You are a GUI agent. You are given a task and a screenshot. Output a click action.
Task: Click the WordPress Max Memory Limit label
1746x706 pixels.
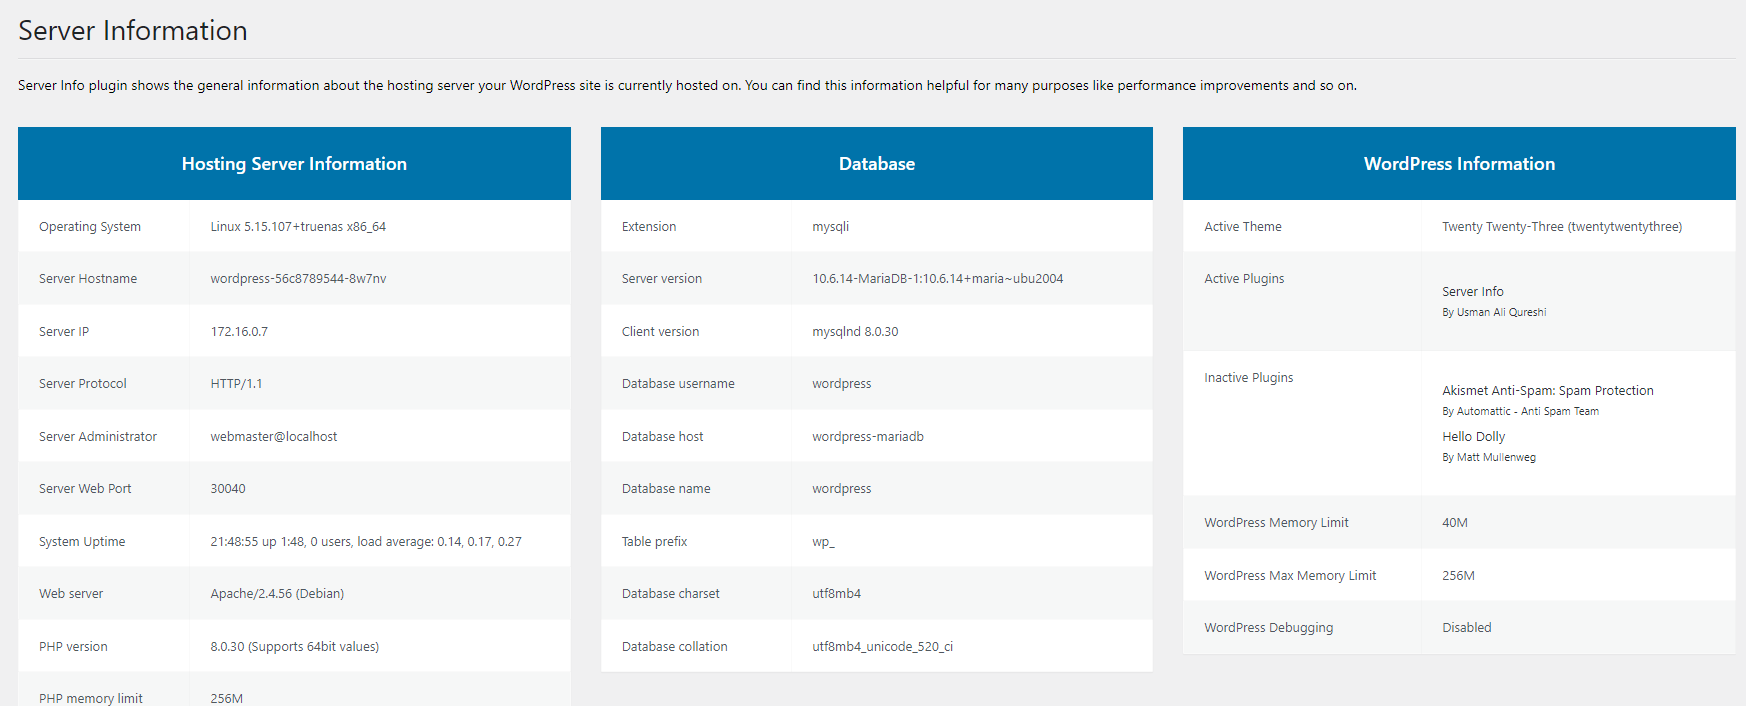pos(1290,576)
